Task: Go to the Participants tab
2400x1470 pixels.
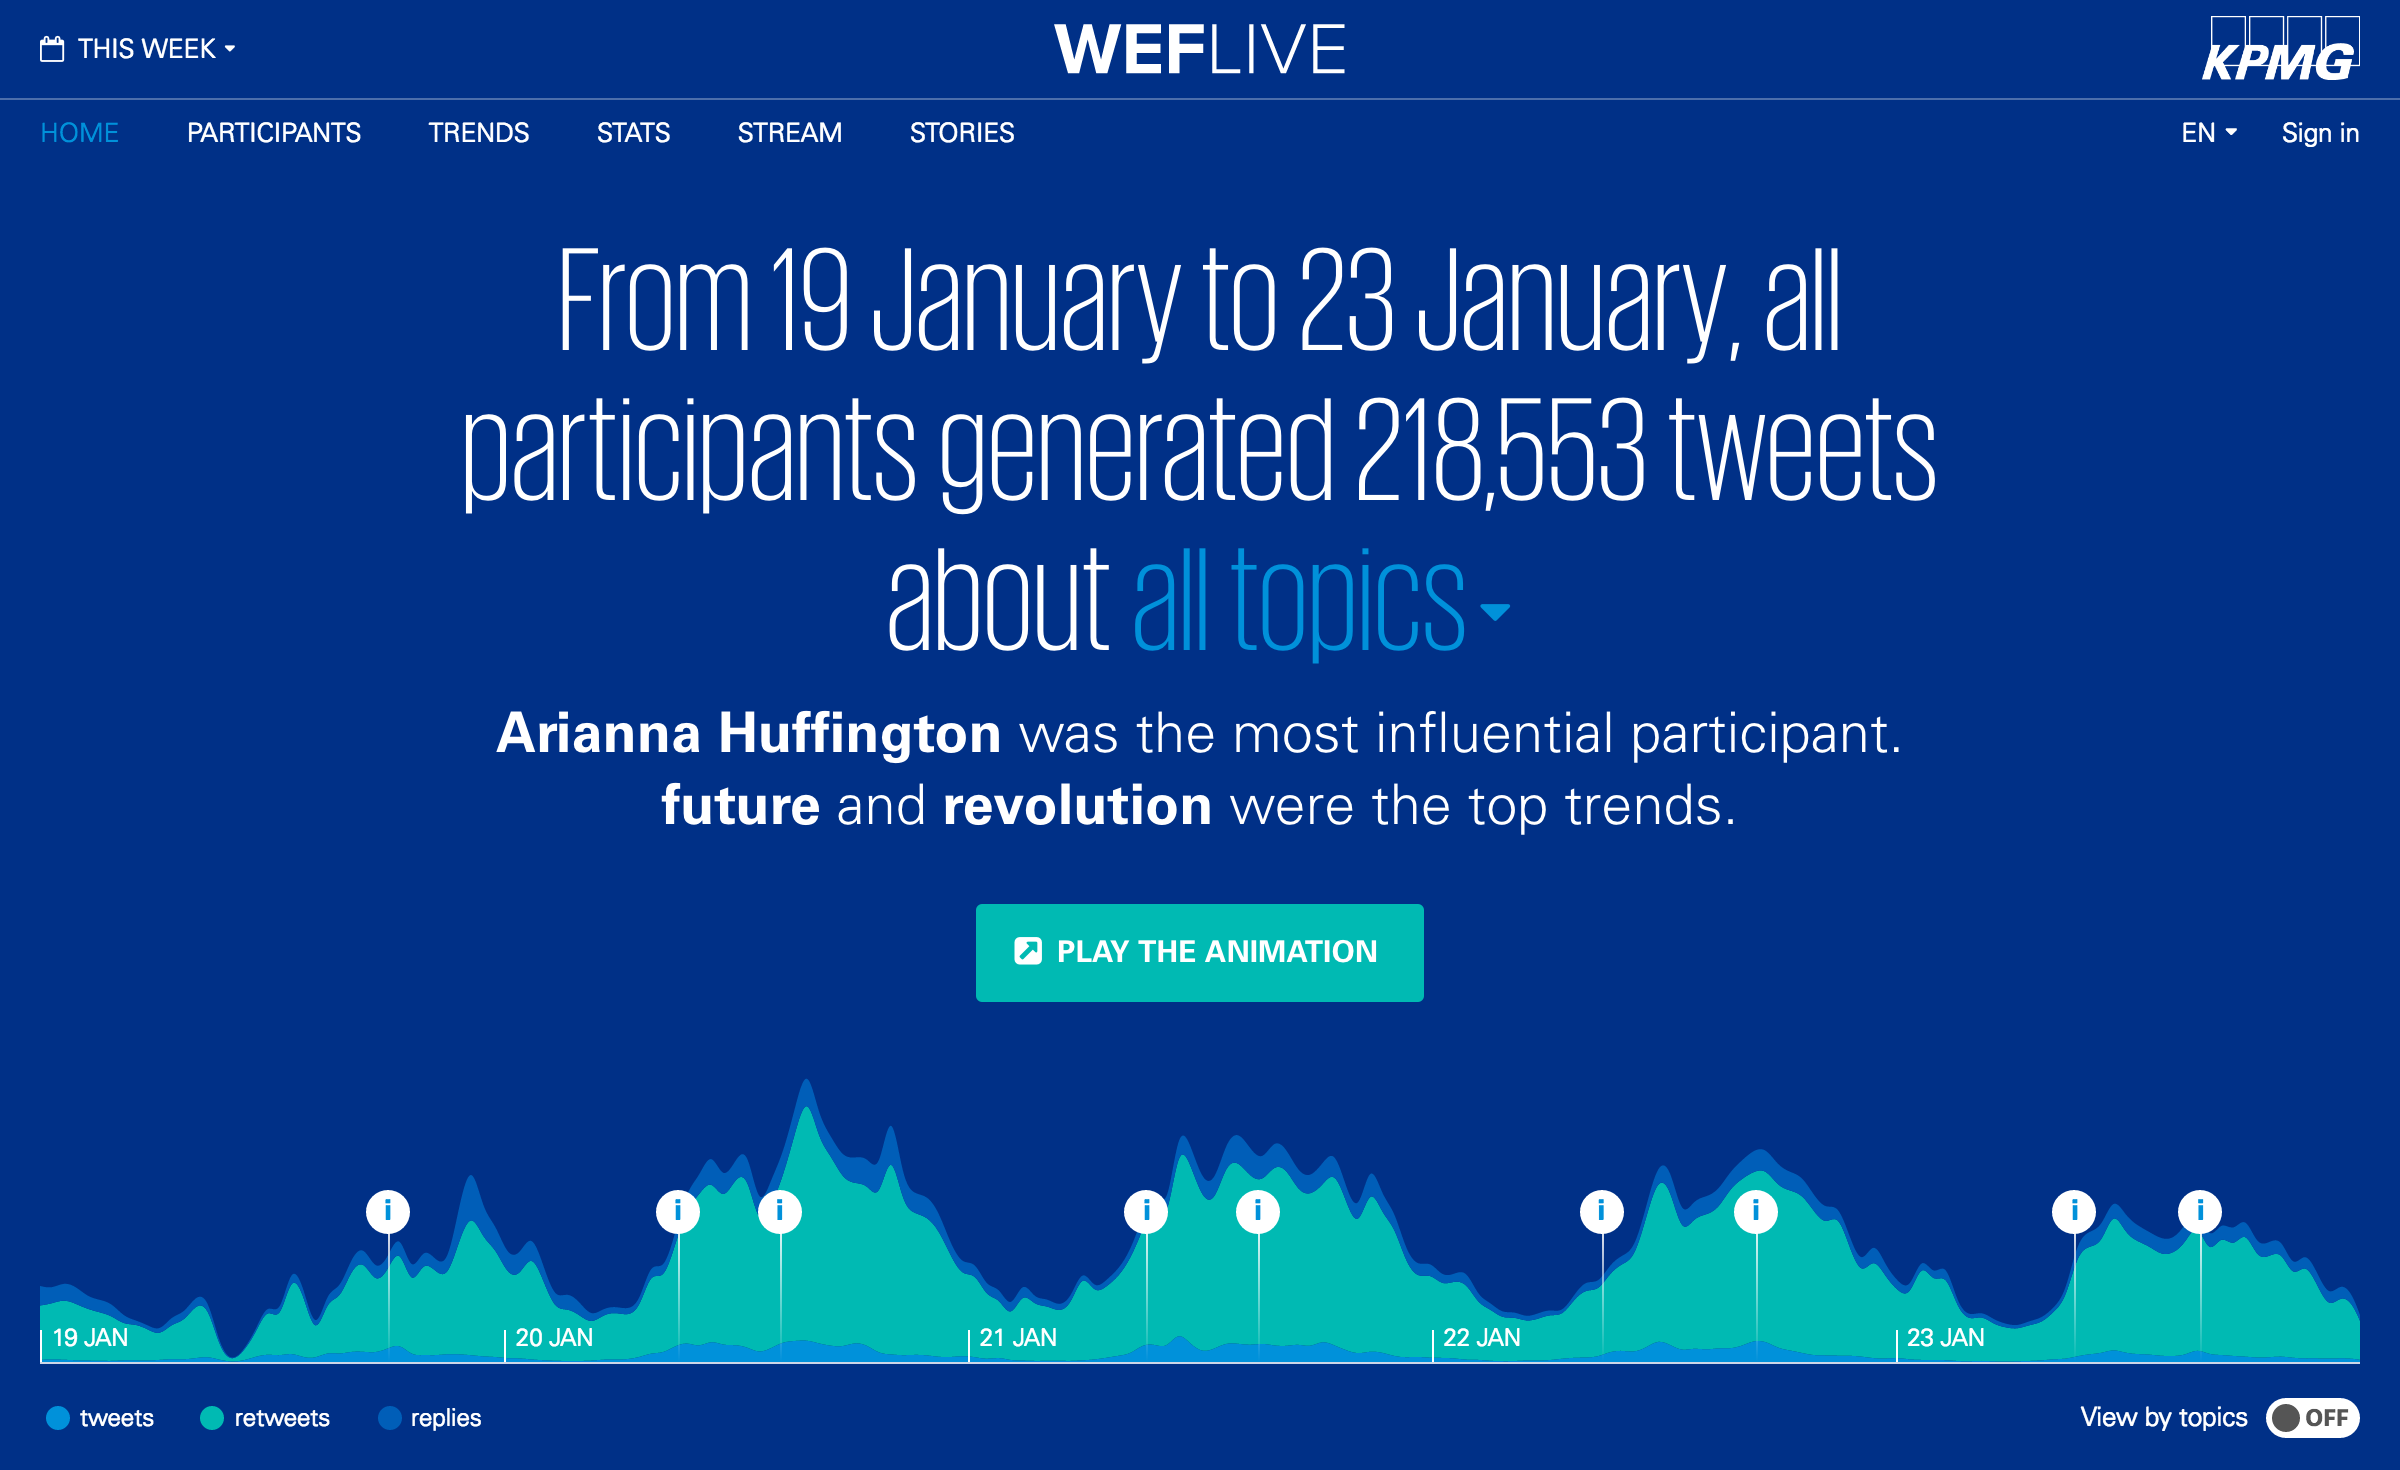Action: (x=274, y=133)
